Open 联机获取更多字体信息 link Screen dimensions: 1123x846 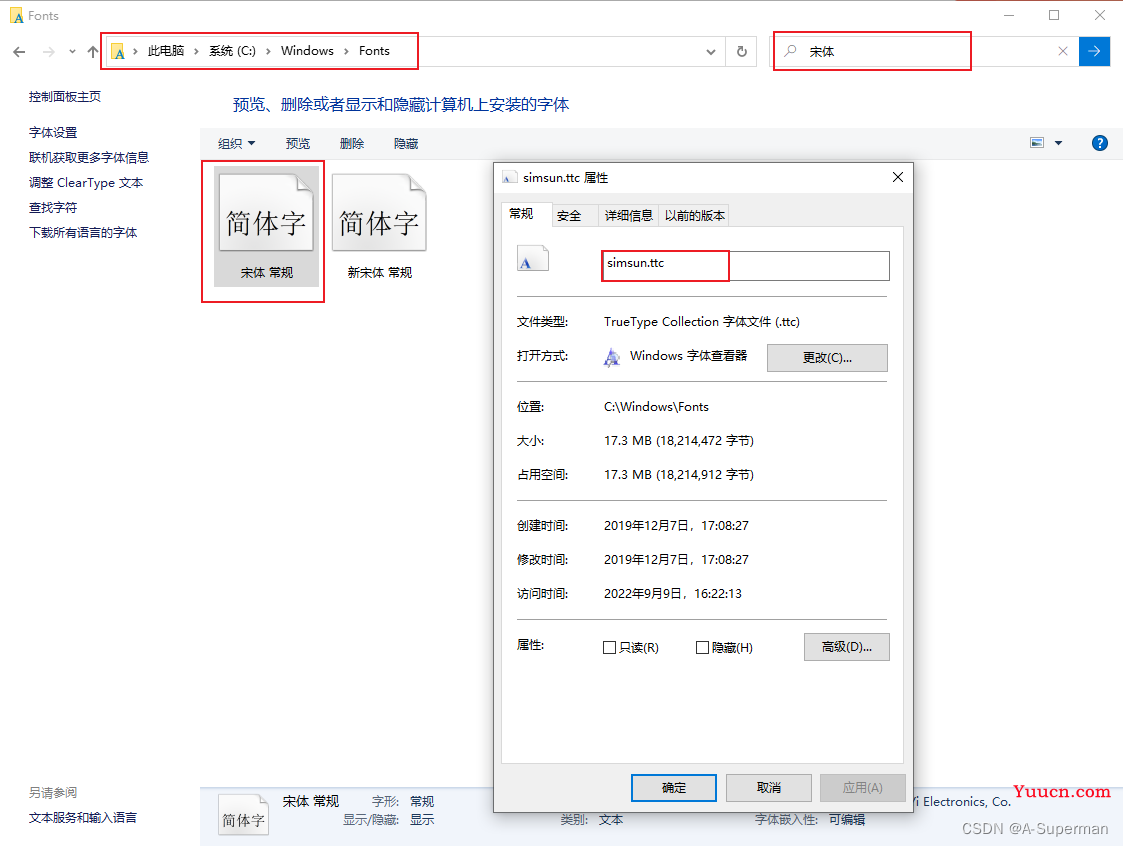[89, 158]
